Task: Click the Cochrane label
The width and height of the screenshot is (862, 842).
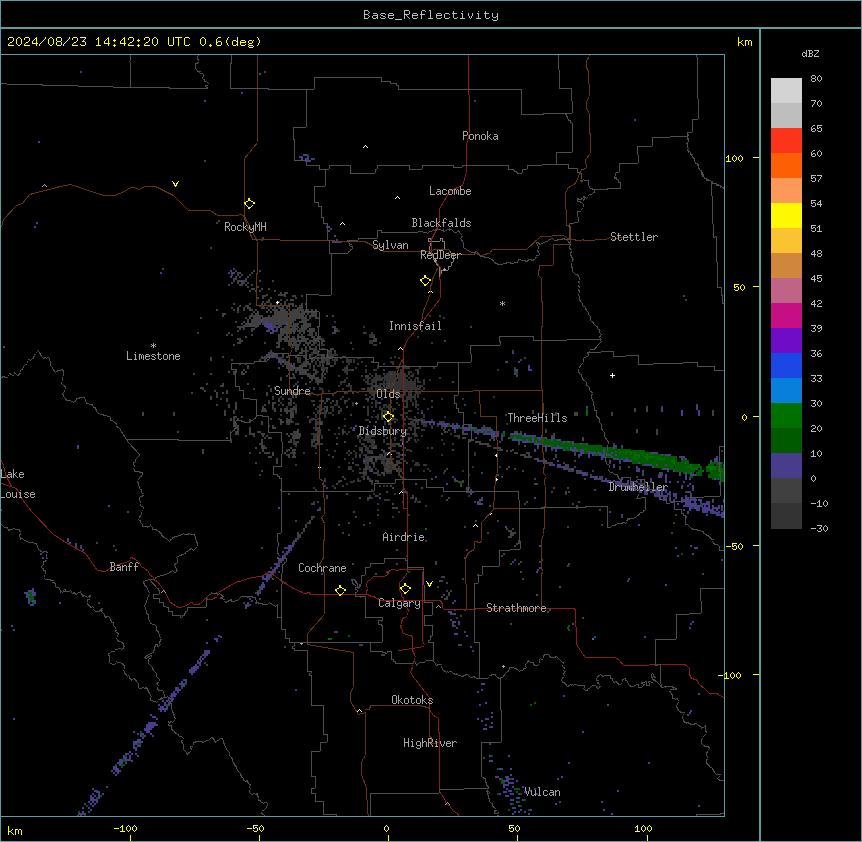Action: pyautogui.click(x=322, y=568)
